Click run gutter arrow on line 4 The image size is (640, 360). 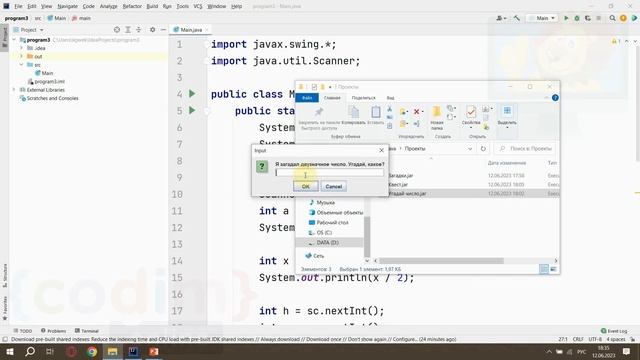click(192, 94)
